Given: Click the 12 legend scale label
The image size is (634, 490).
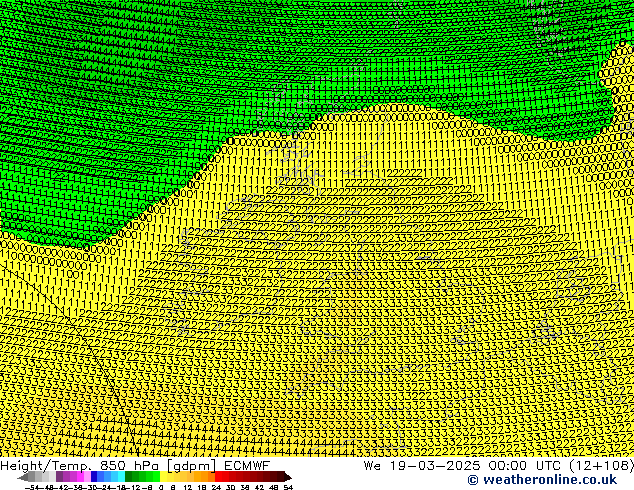Looking at the screenshot, I should [188, 487].
